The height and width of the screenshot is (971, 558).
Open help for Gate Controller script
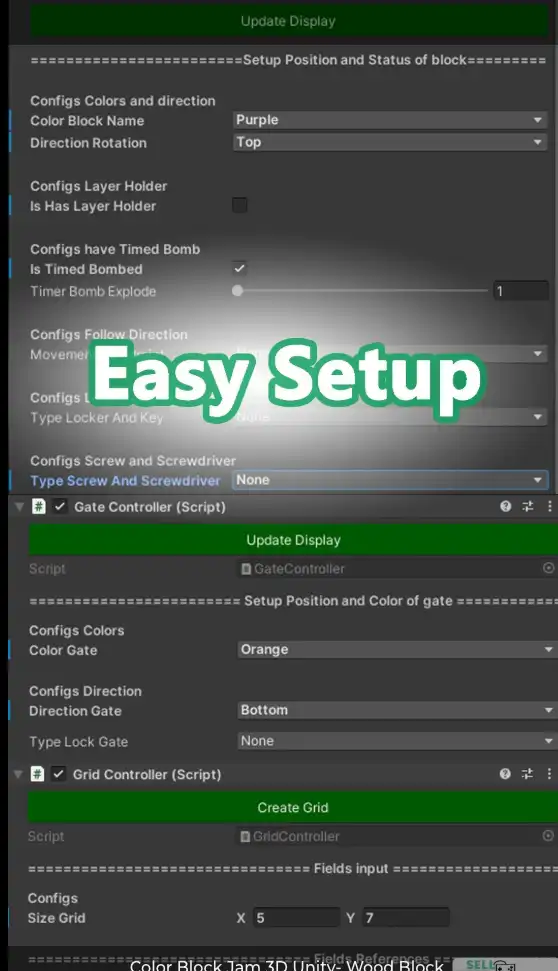coord(506,507)
